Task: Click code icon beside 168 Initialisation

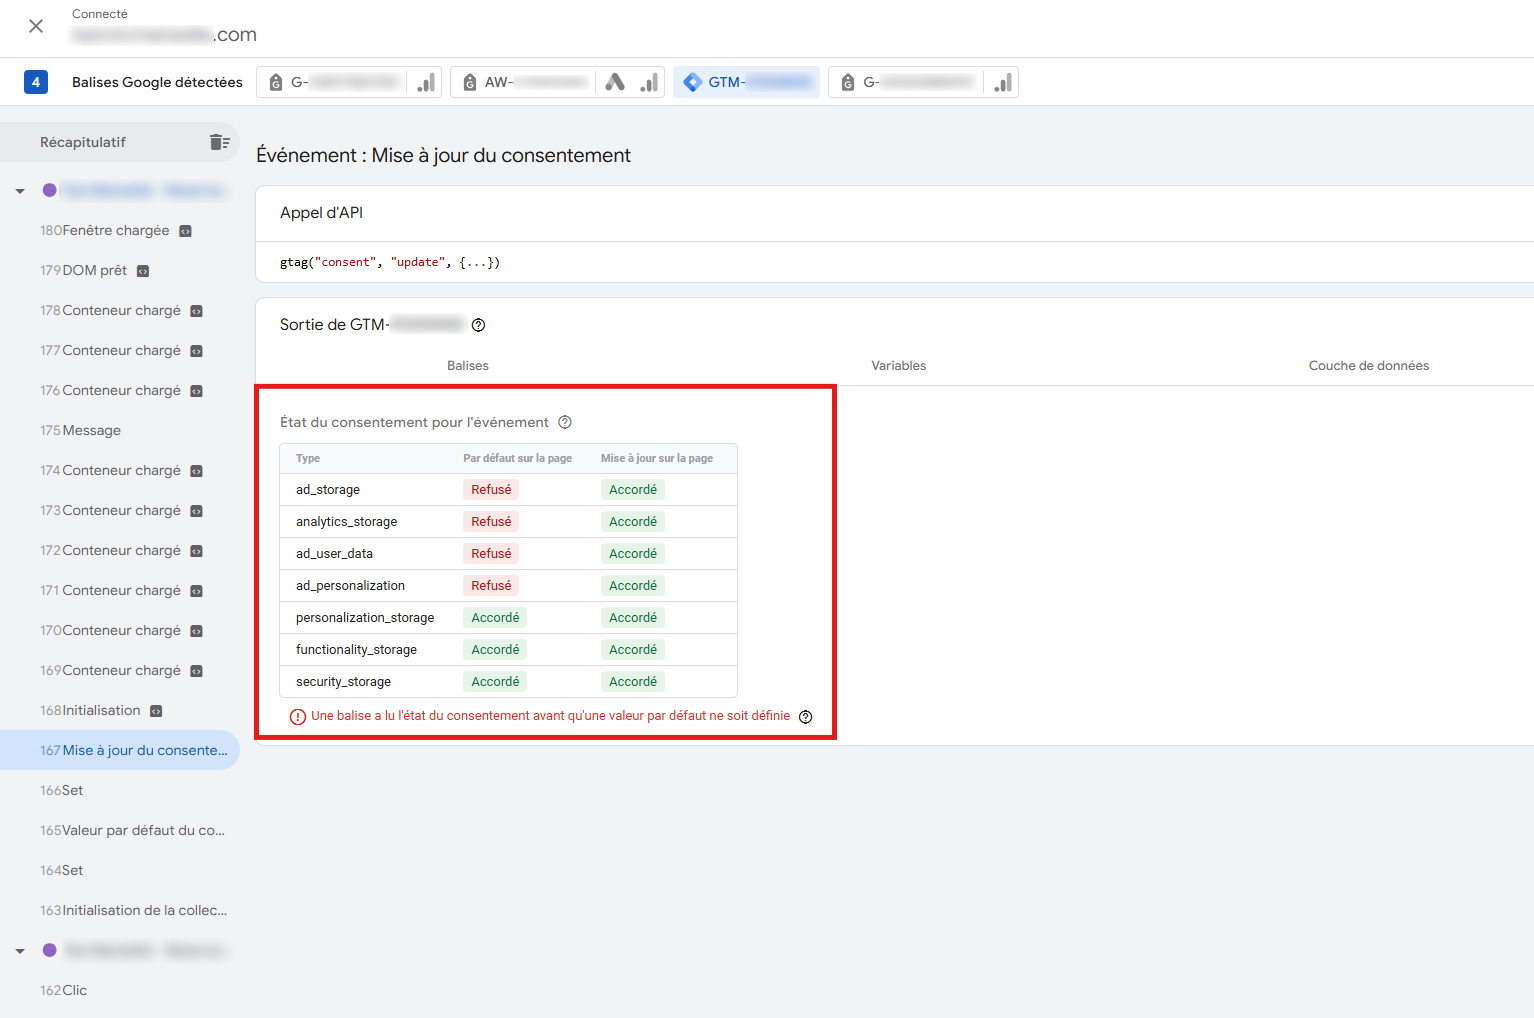Action: point(156,711)
